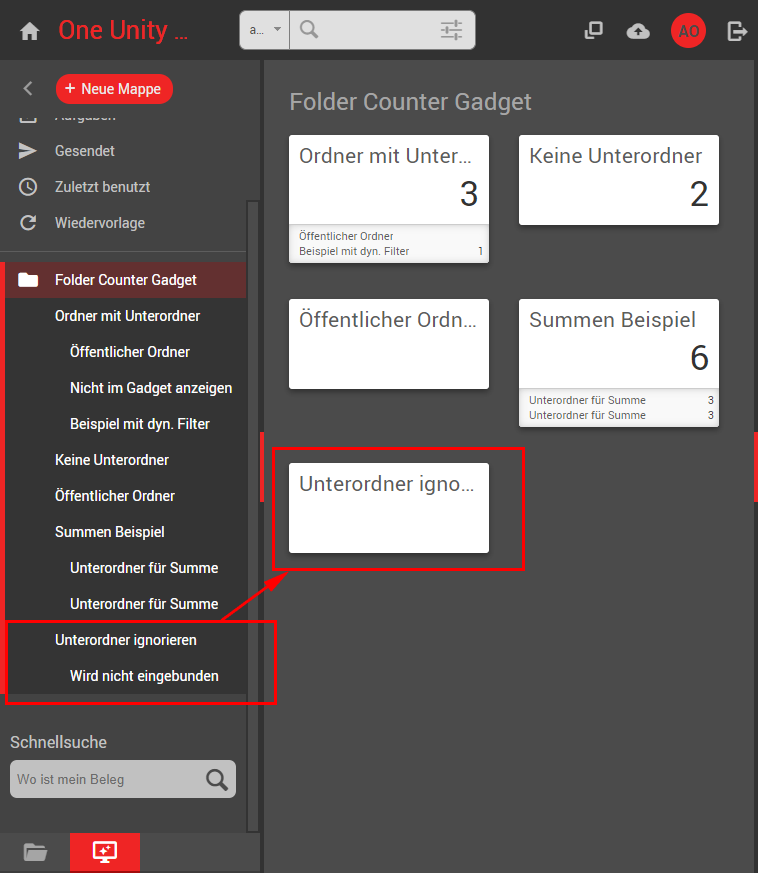
Task: Open the windows overlay icon in header
Action: point(594,31)
